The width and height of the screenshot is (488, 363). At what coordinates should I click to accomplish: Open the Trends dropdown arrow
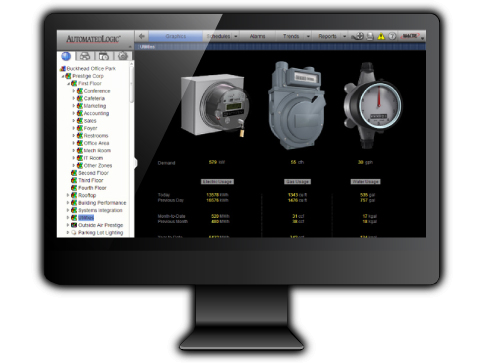[x=308, y=36]
